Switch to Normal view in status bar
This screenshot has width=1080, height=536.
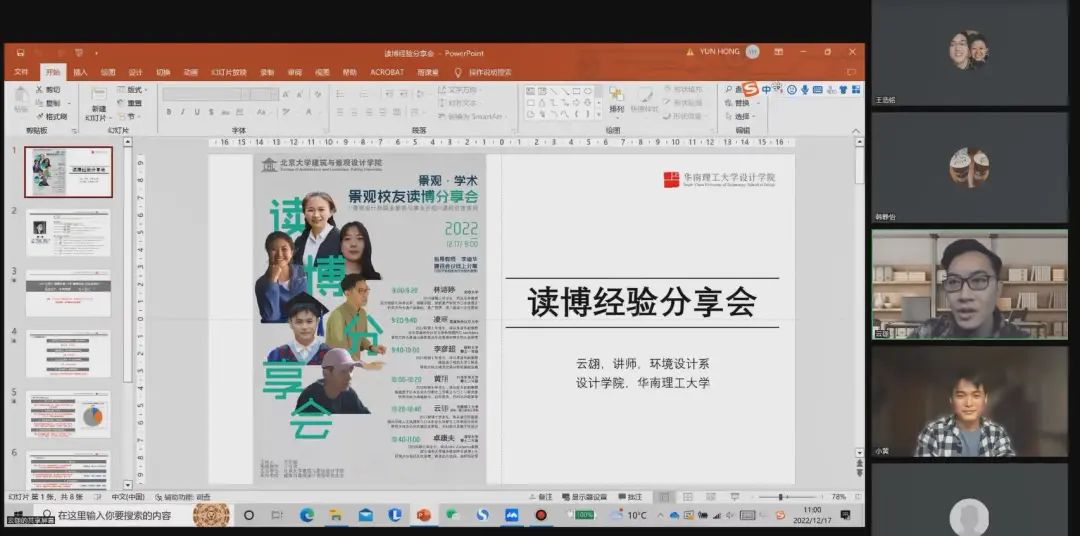click(663, 496)
